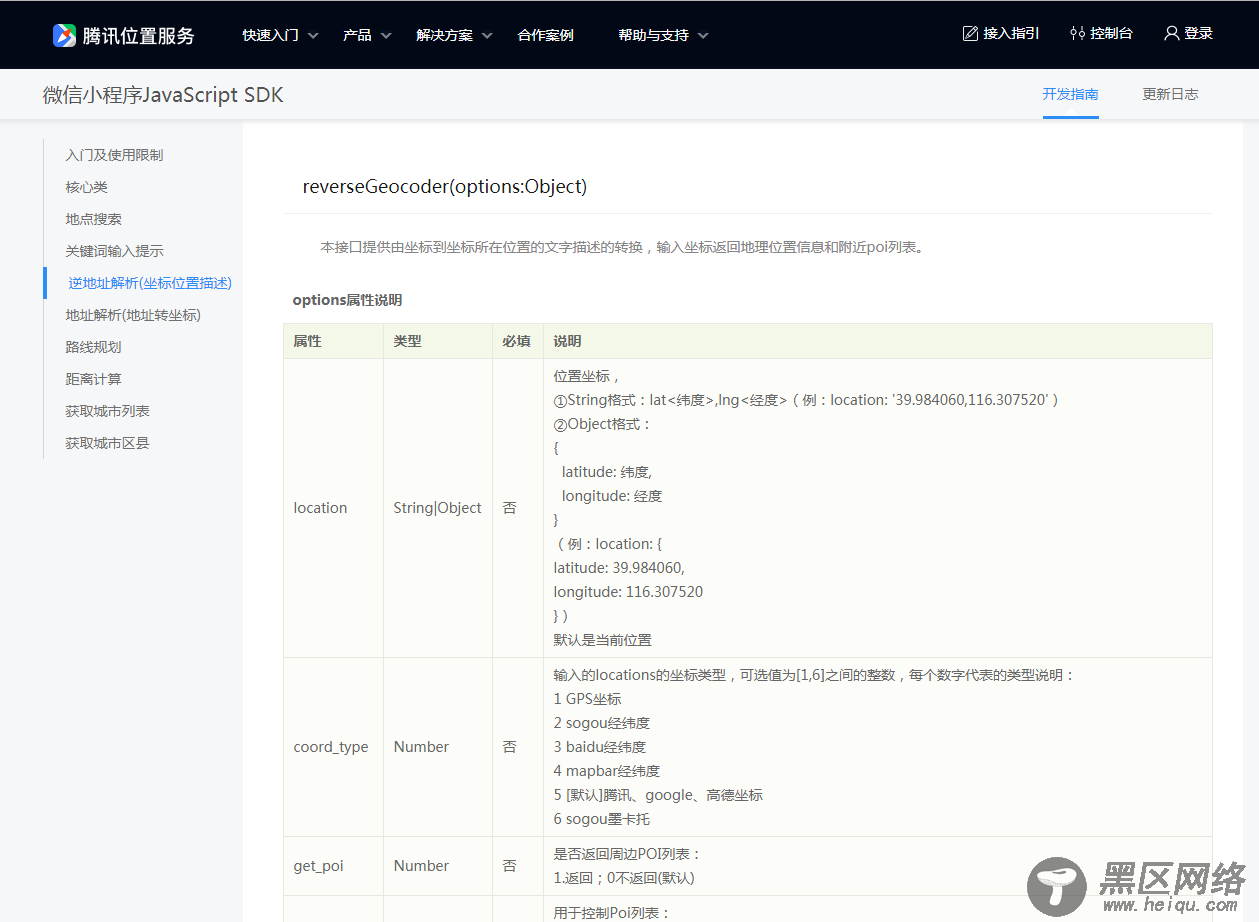The image size is (1259, 922).
Task: Expand the 帮助与支持 dropdown chevron
Action: pyautogui.click(x=703, y=36)
